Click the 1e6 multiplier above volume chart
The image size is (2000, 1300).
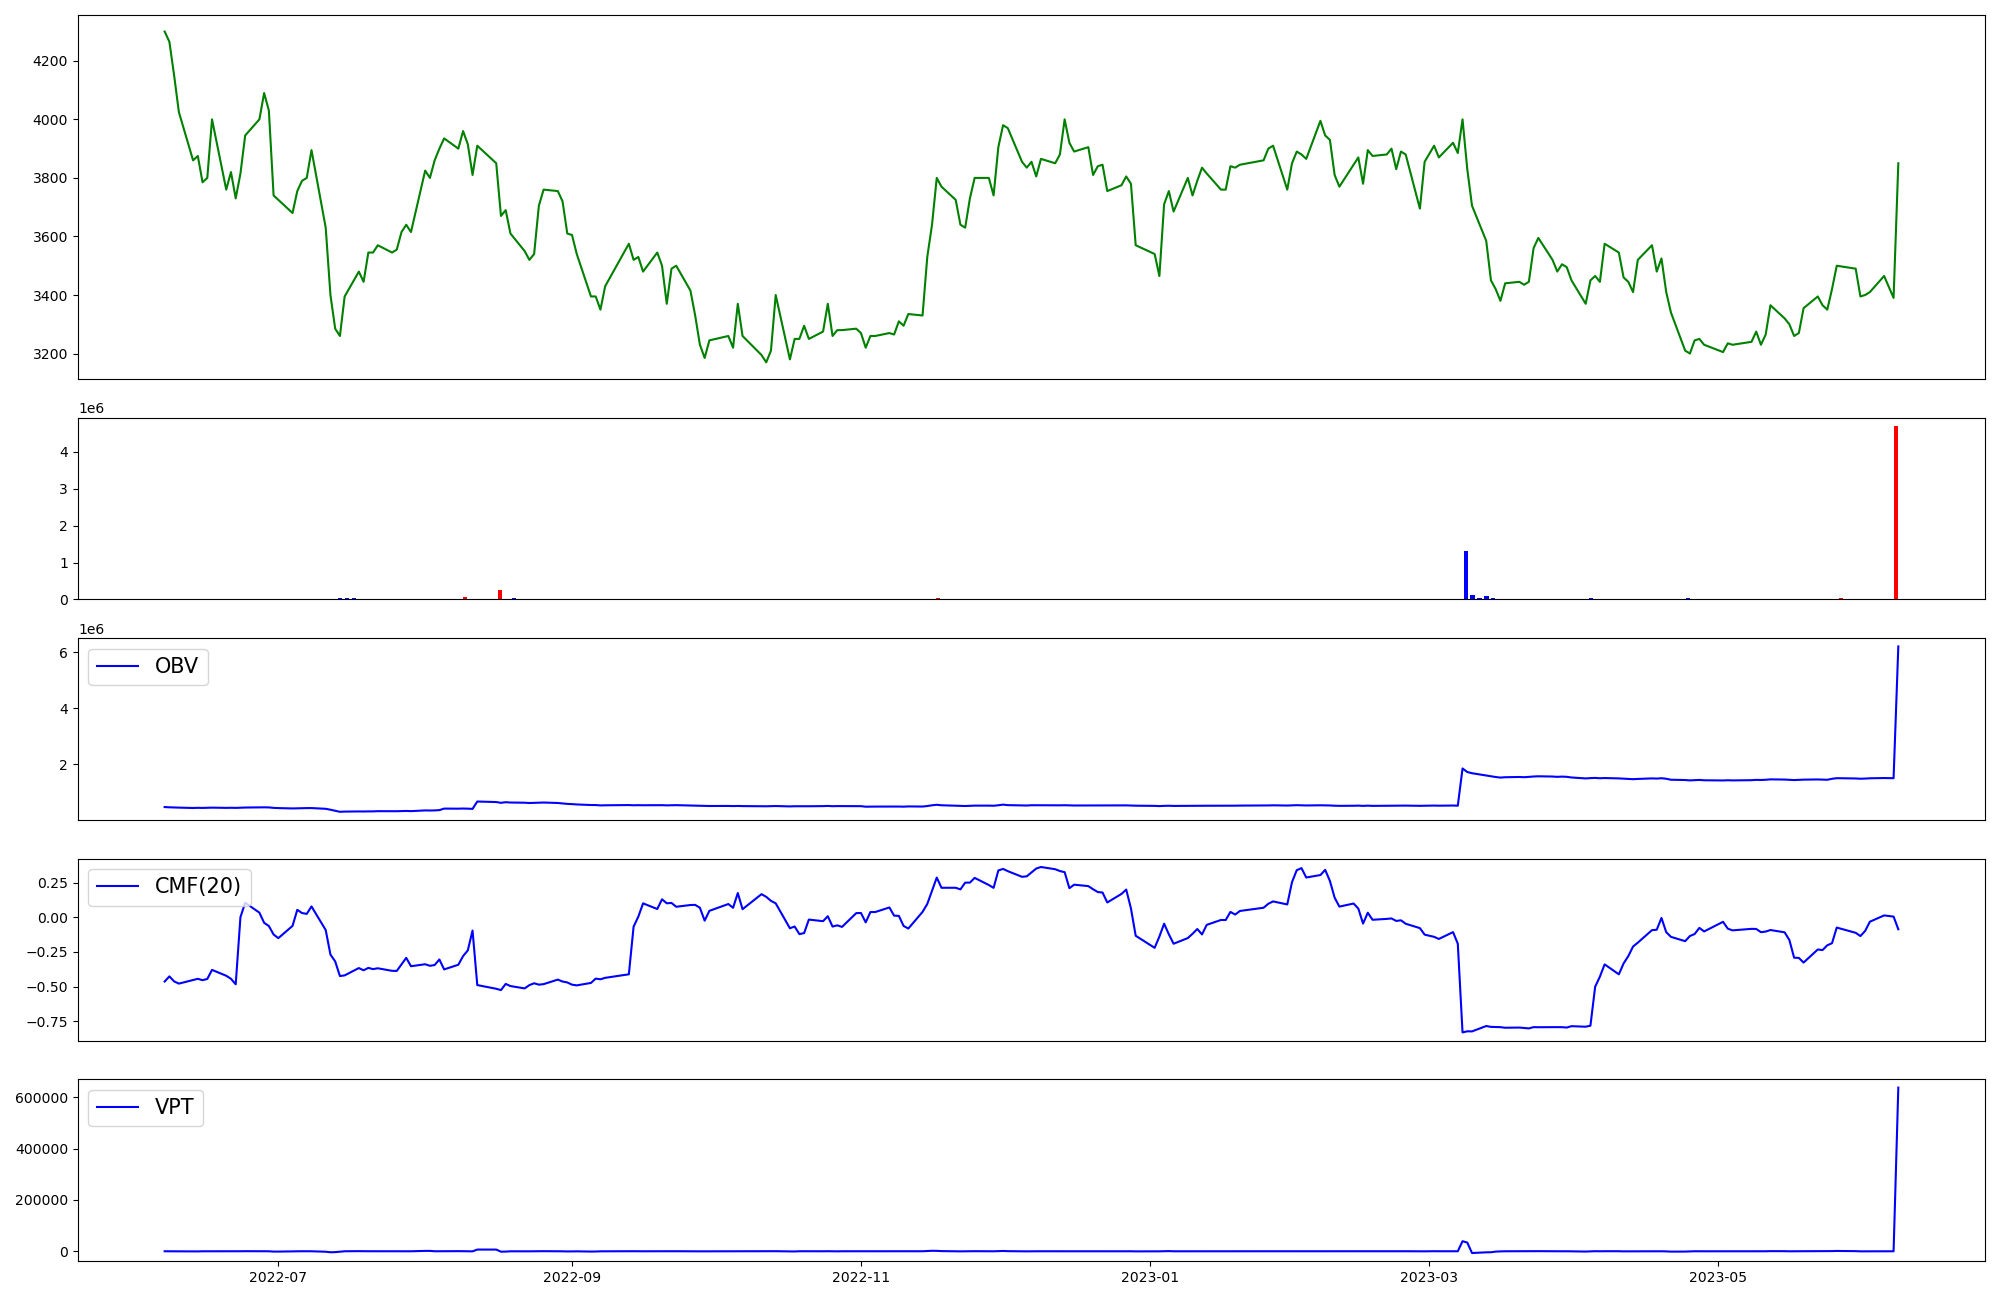click(91, 408)
